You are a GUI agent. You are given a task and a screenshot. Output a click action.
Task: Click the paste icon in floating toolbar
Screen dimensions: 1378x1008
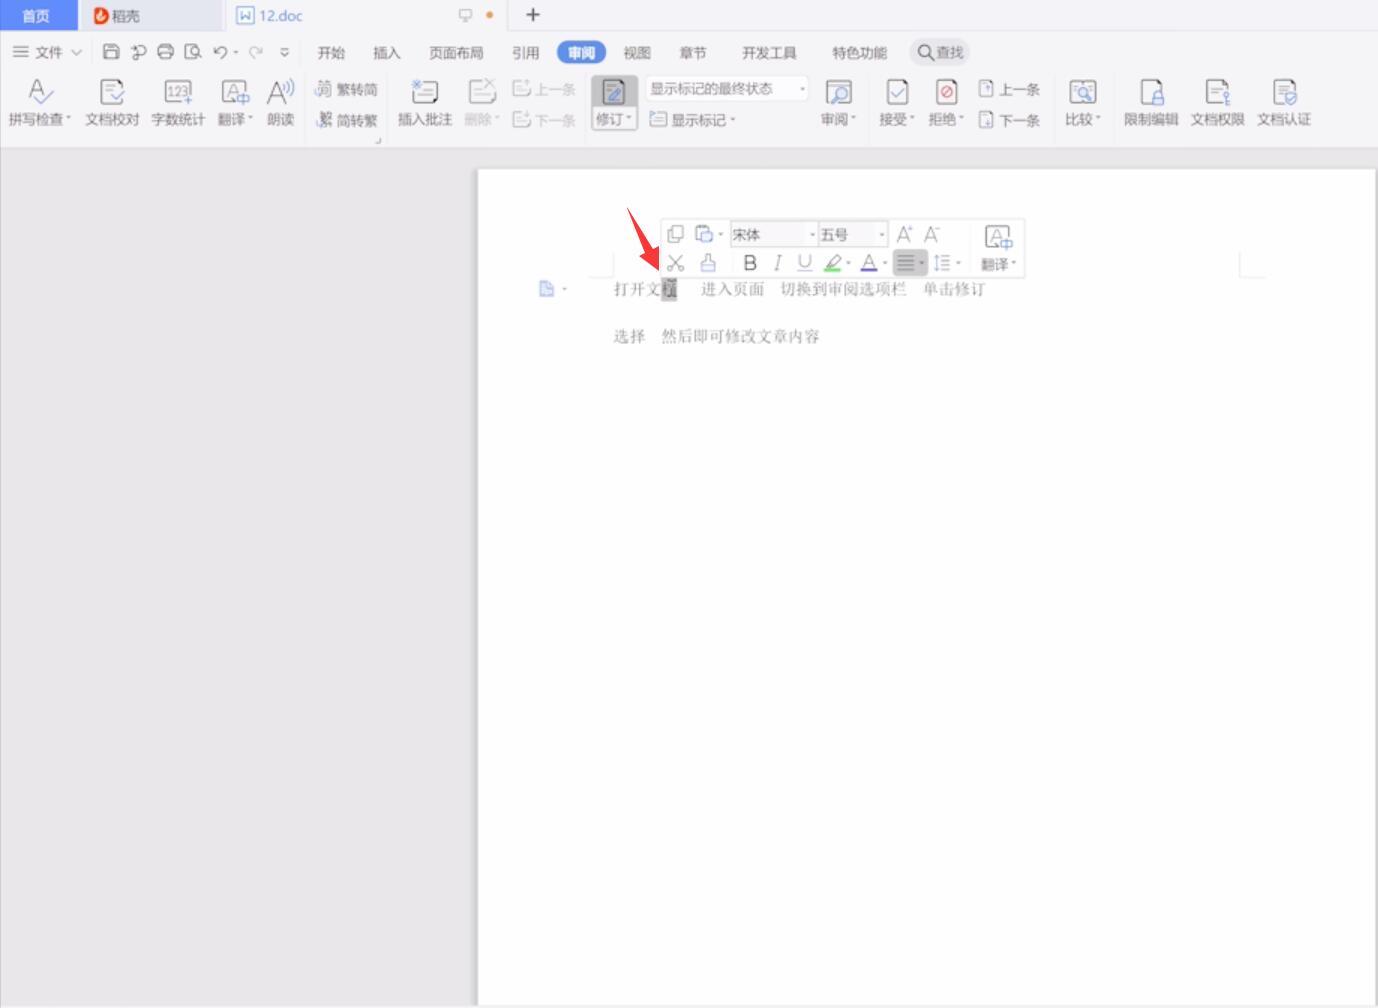704,234
